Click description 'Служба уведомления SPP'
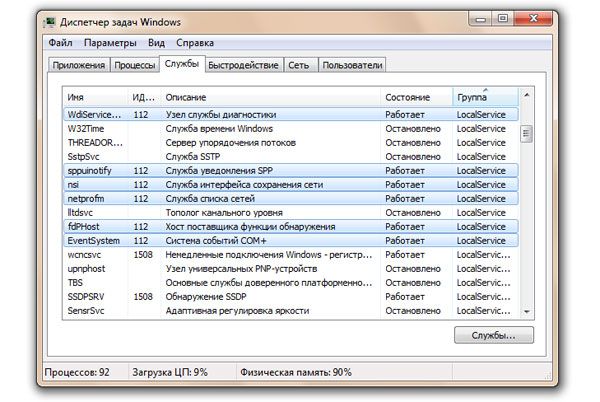Image resolution: width=600 pixels, height=402 pixels. pos(219,171)
